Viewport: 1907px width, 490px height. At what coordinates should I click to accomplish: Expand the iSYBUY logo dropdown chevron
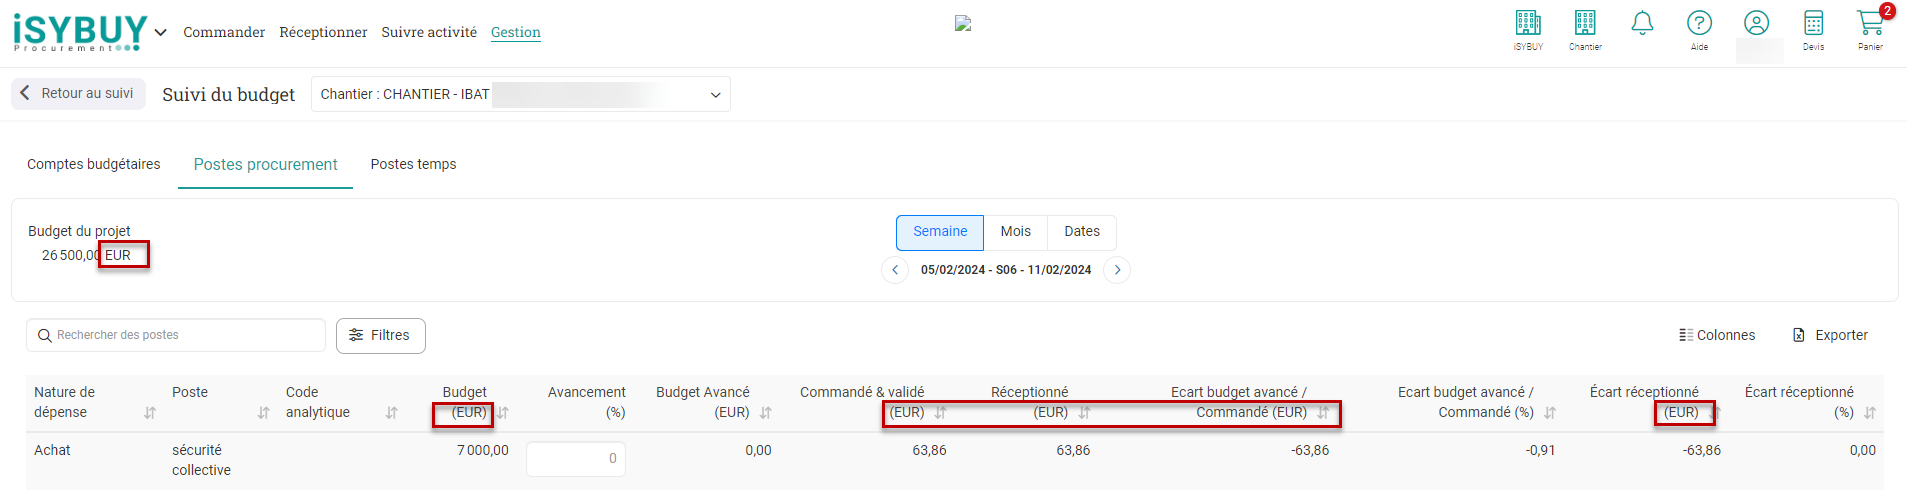[x=160, y=32]
